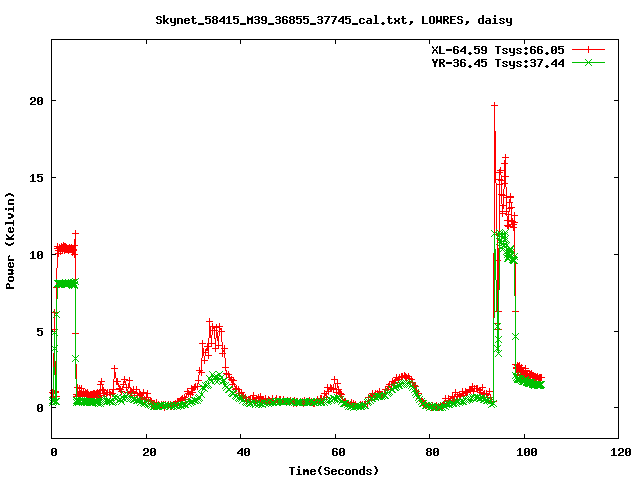Click the y-axis tick label 20
This screenshot has height=480, width=640.
coord(36,101)
